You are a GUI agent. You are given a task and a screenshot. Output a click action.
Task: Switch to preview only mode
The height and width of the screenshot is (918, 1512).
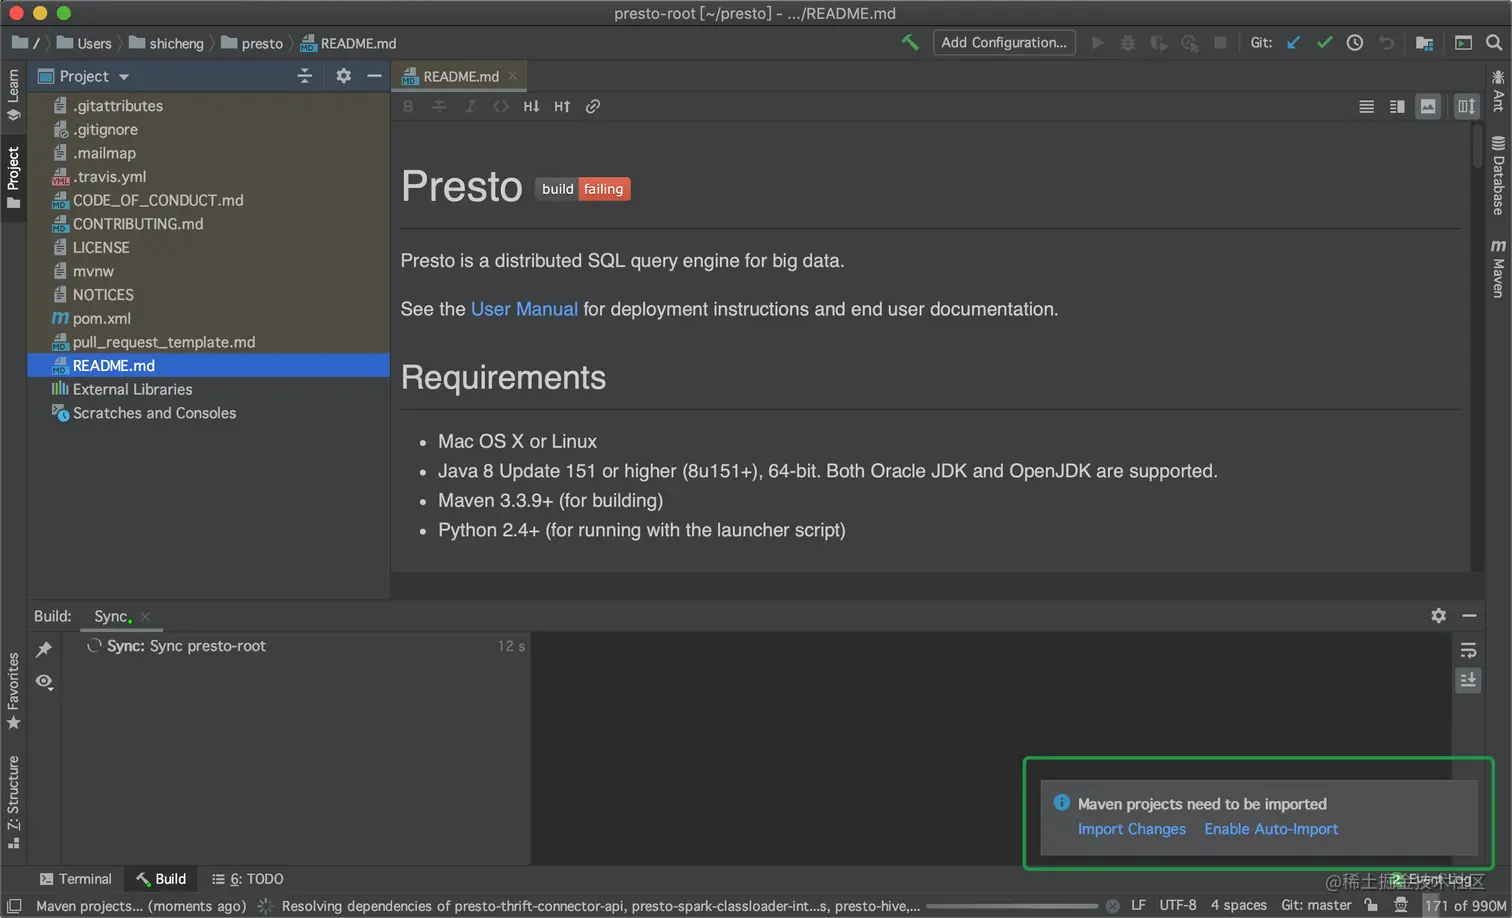pos(1428,107)
